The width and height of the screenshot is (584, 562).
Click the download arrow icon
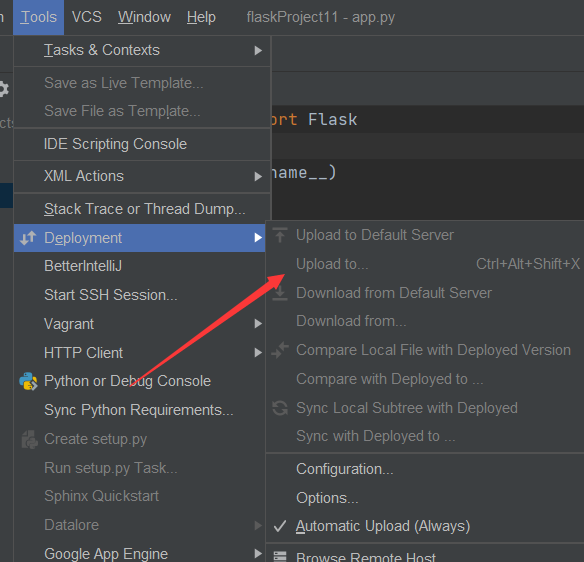coord(280,293)
